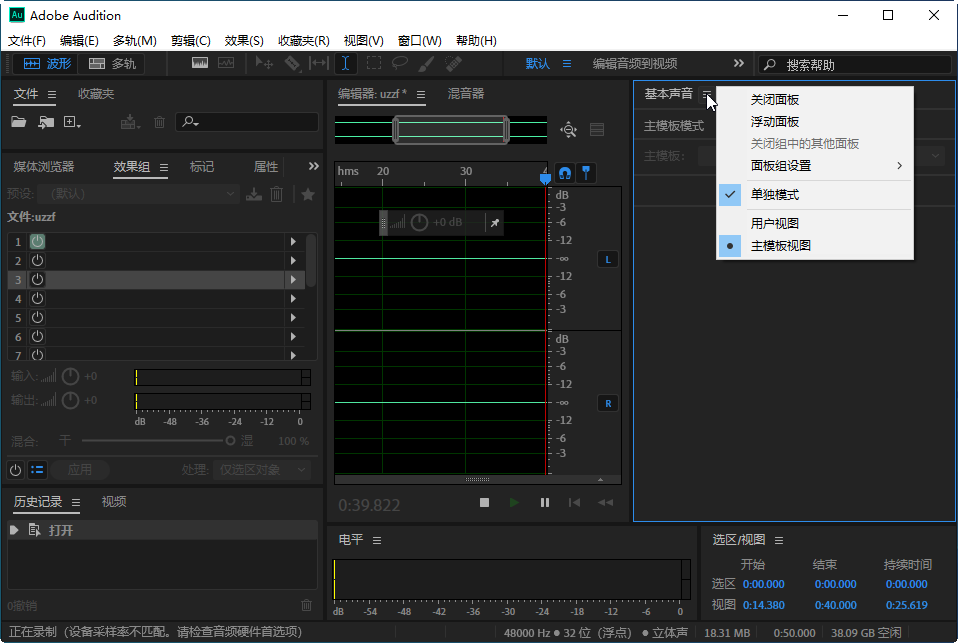Select the Move tool

click(264, 63)
